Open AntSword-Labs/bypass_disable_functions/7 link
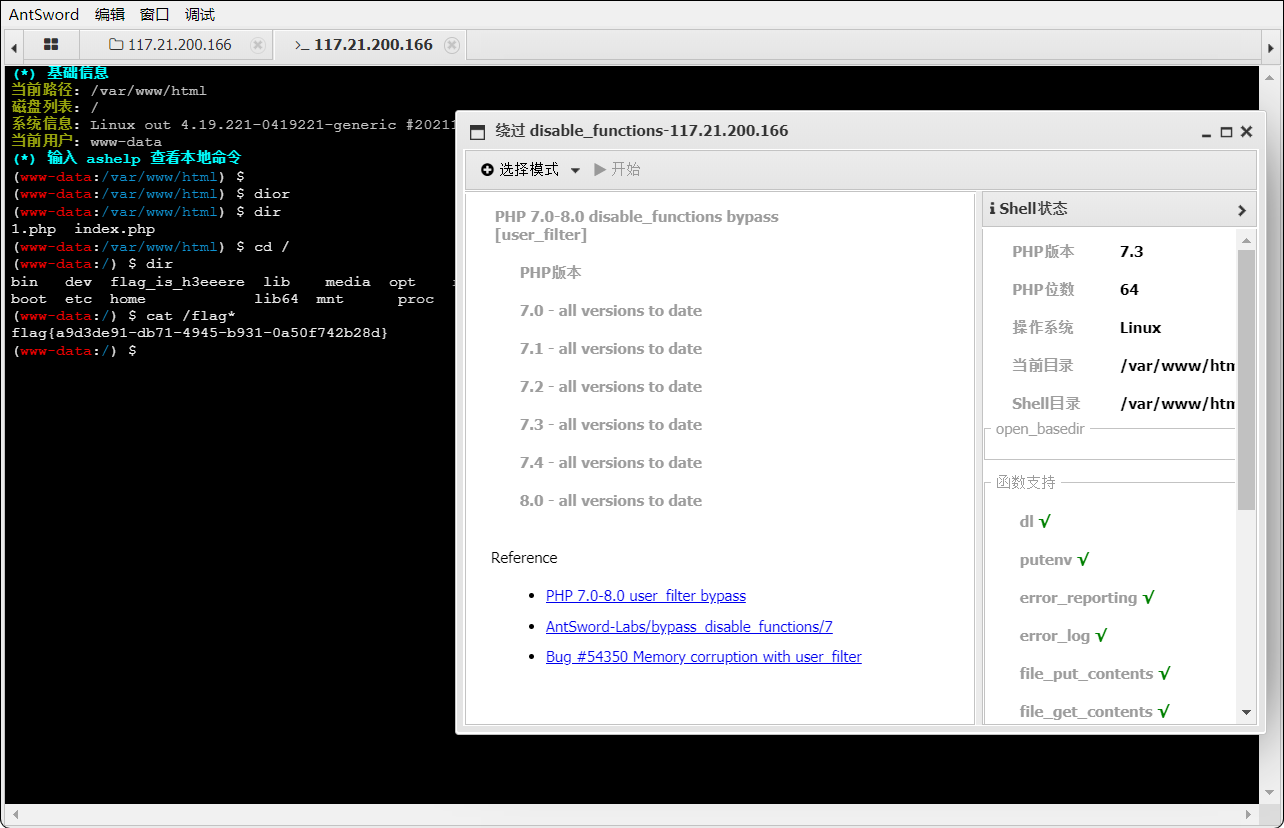1284x828 pixels. point(689,627)
